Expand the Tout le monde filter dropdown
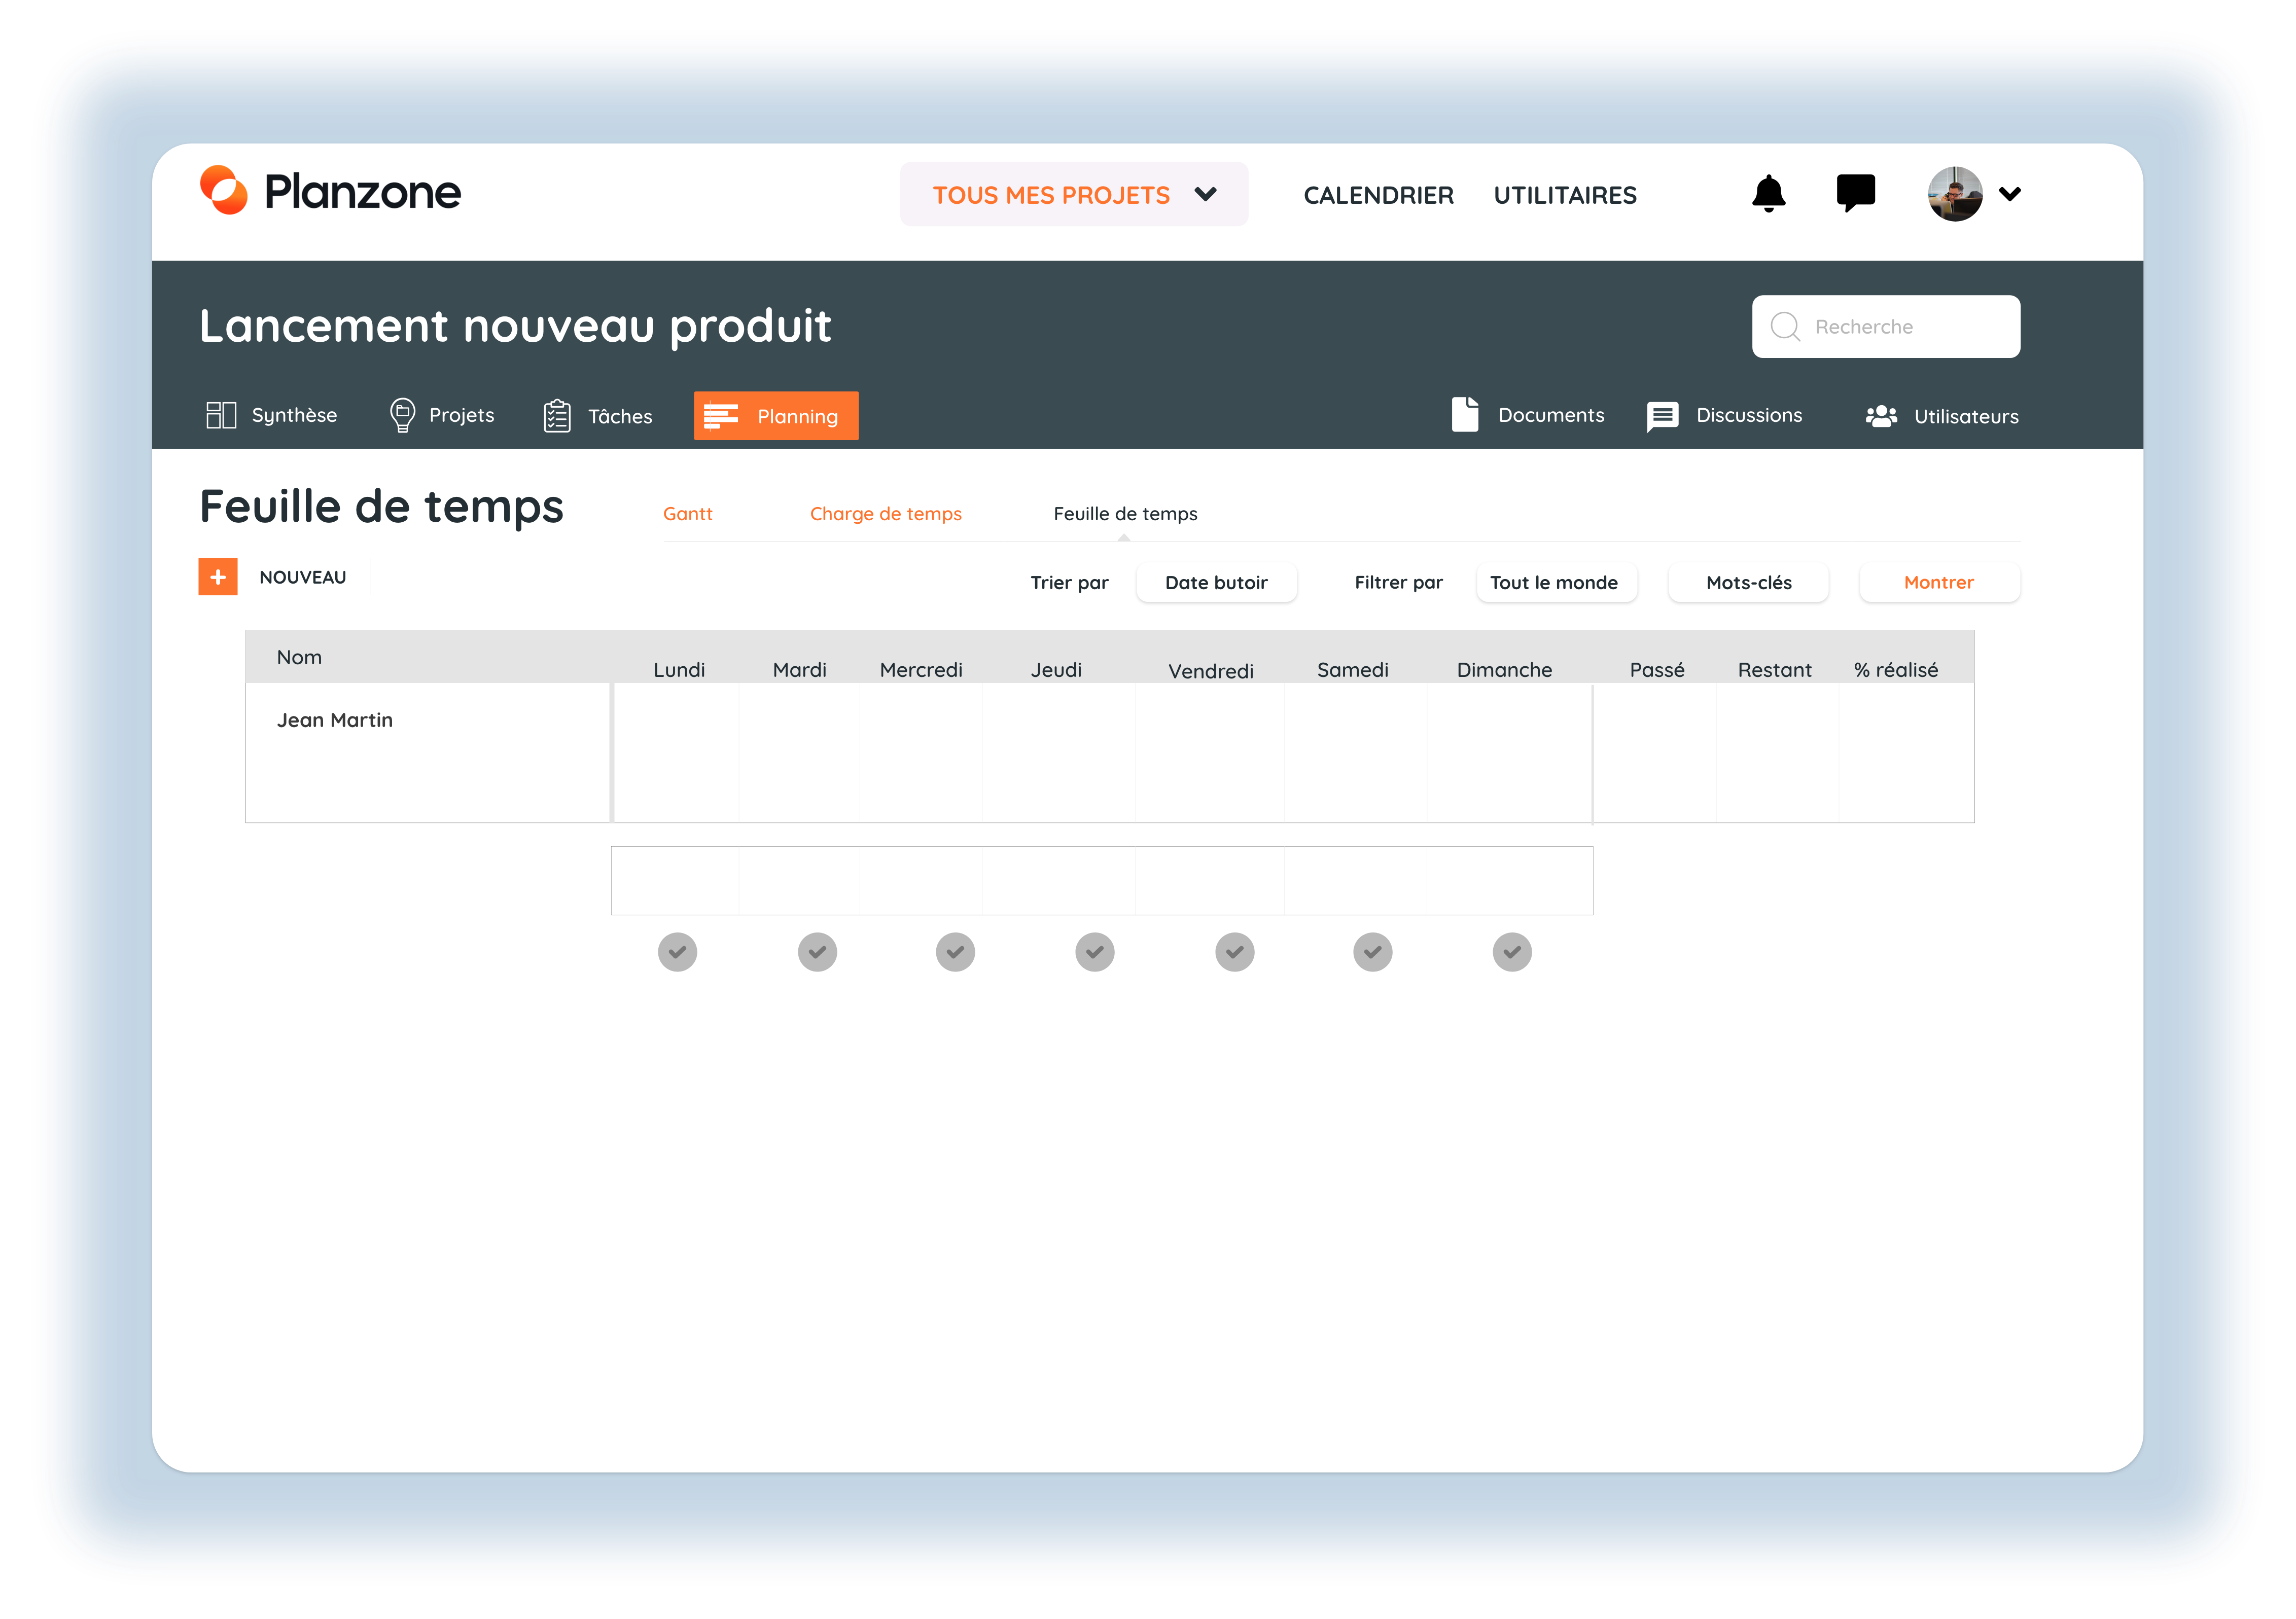The image size is (2296, 1619). [x=1549, y=582]
